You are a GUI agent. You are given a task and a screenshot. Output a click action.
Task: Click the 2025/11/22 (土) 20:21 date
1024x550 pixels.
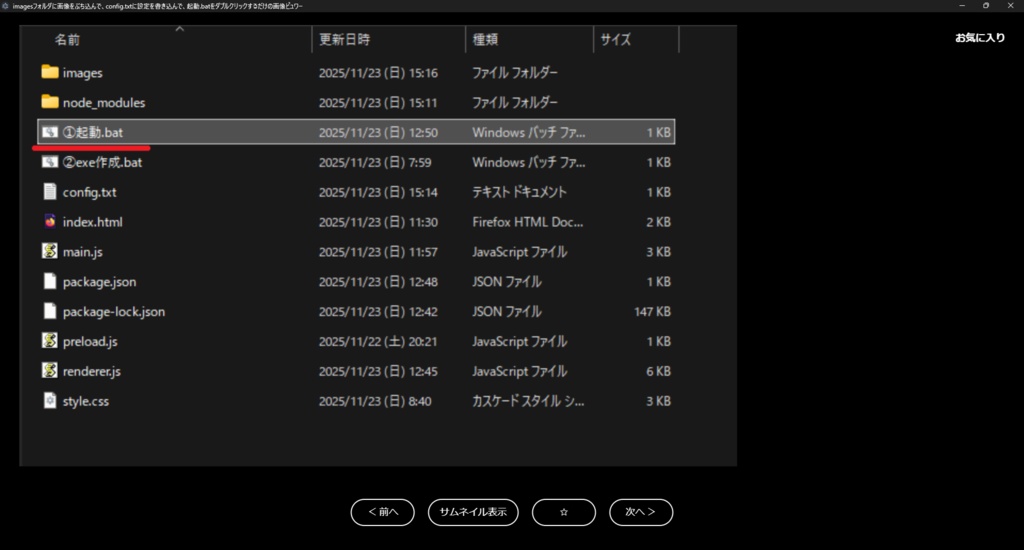point(378,341)
